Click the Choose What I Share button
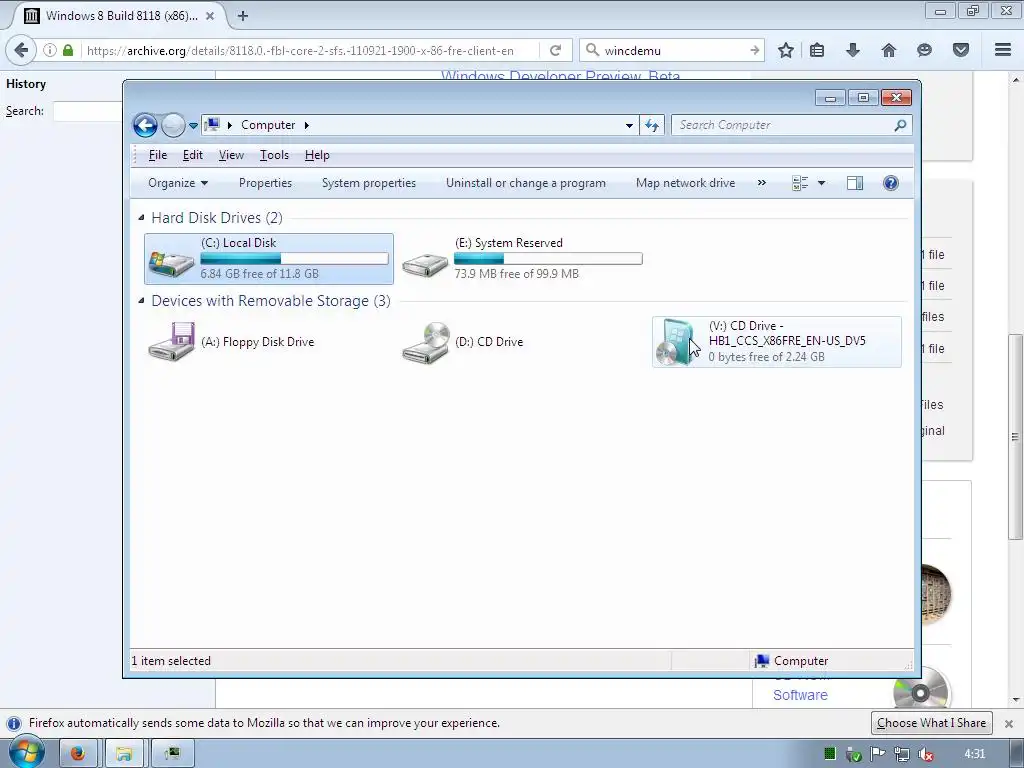 (x=931, y=723)
